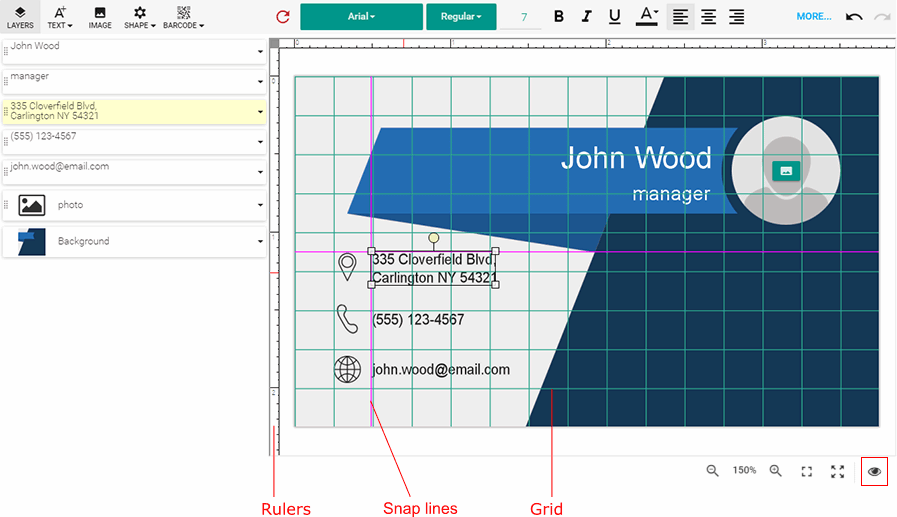Screen dimensions: 897x517
Task: Open the Text tool menu
Action: pos(59,17)
